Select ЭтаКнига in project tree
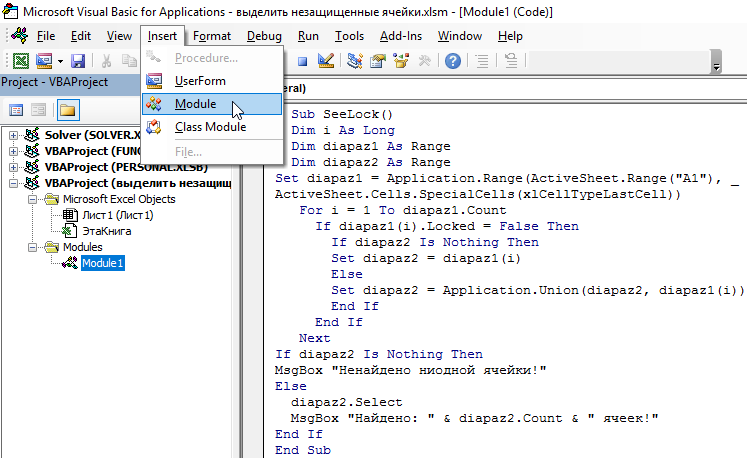 (x=106, y=231)
